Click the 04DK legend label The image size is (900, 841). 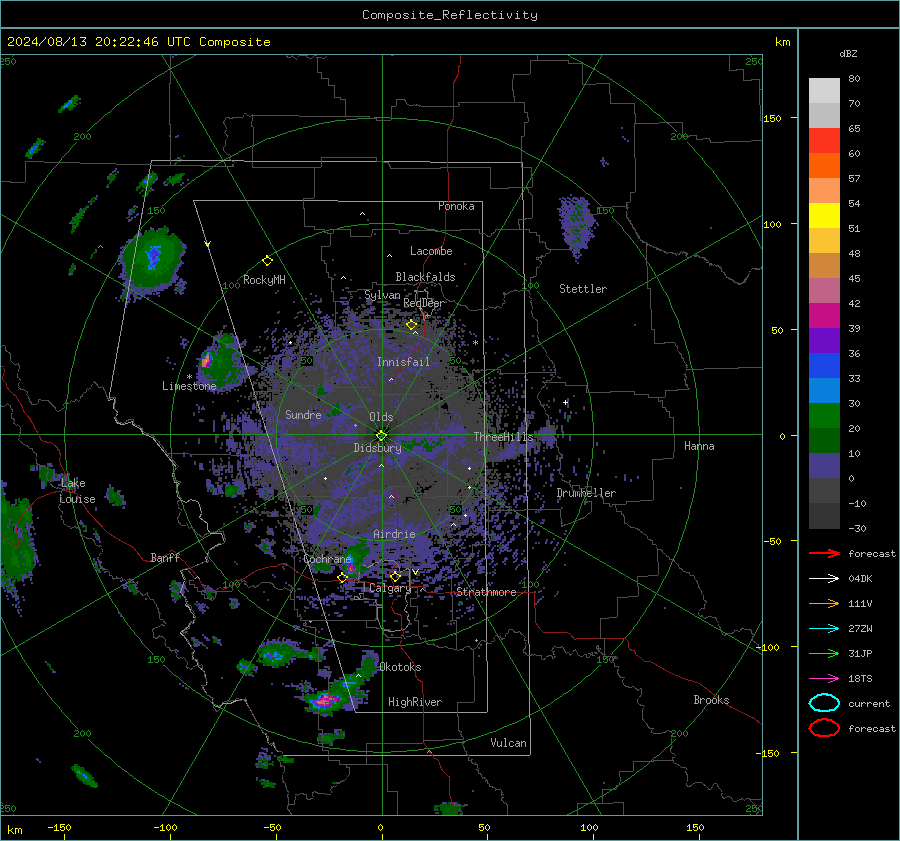click(860, 579)
